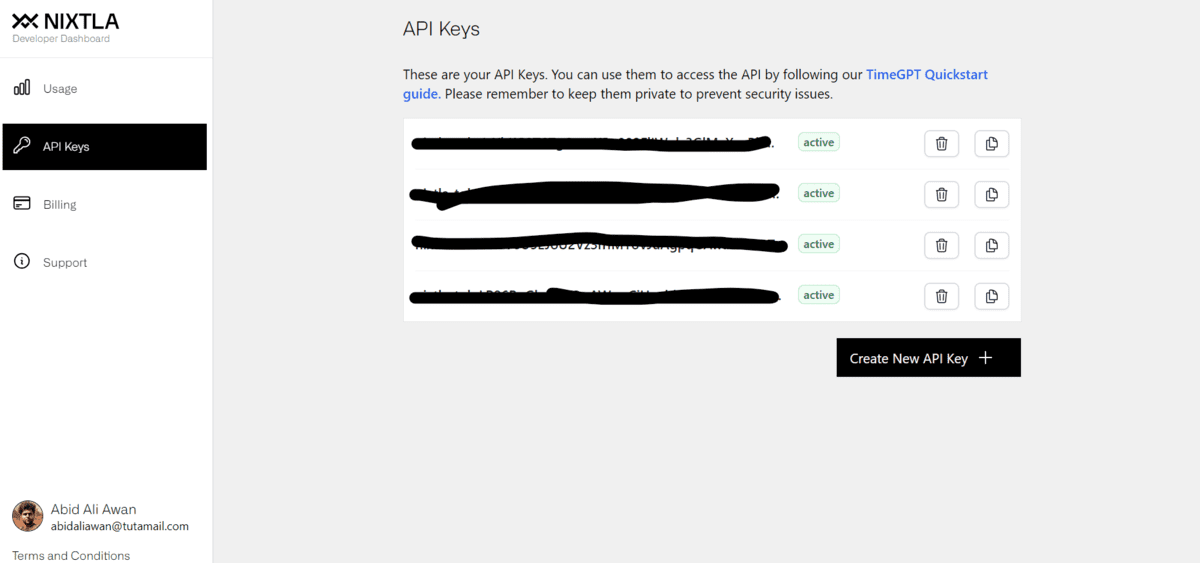Viewport: 1200px width, 563px height.
Task: Click the key icon beside API Keys
Action: click(21, 146)
